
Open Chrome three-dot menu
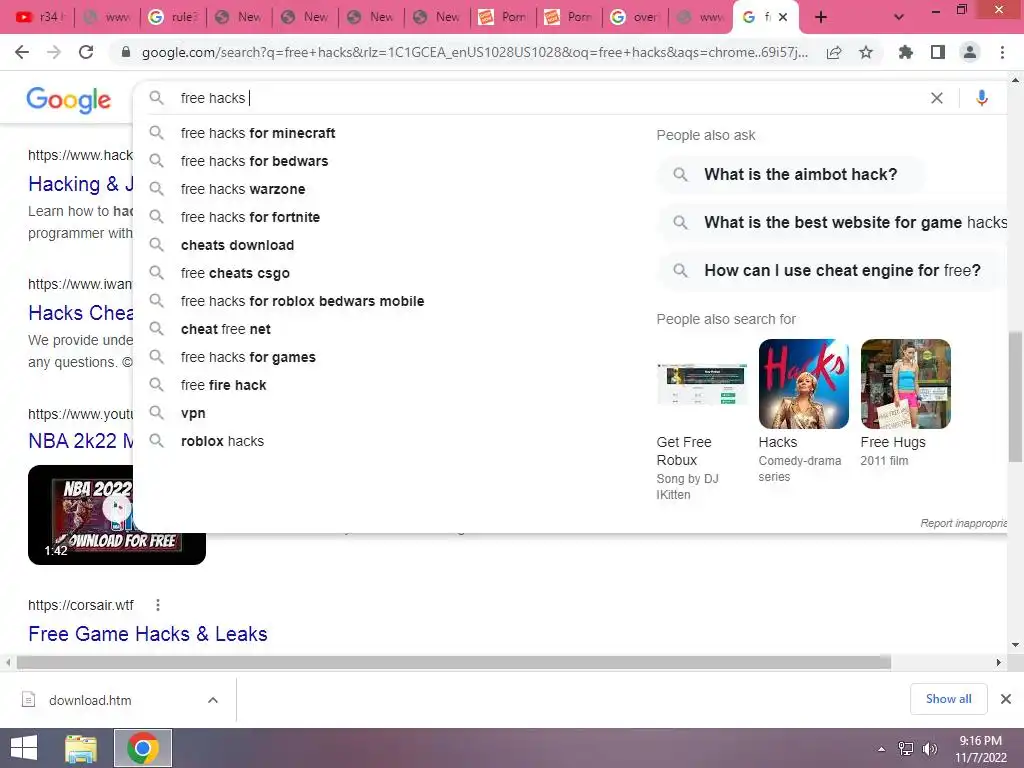tap(1002, 52)
